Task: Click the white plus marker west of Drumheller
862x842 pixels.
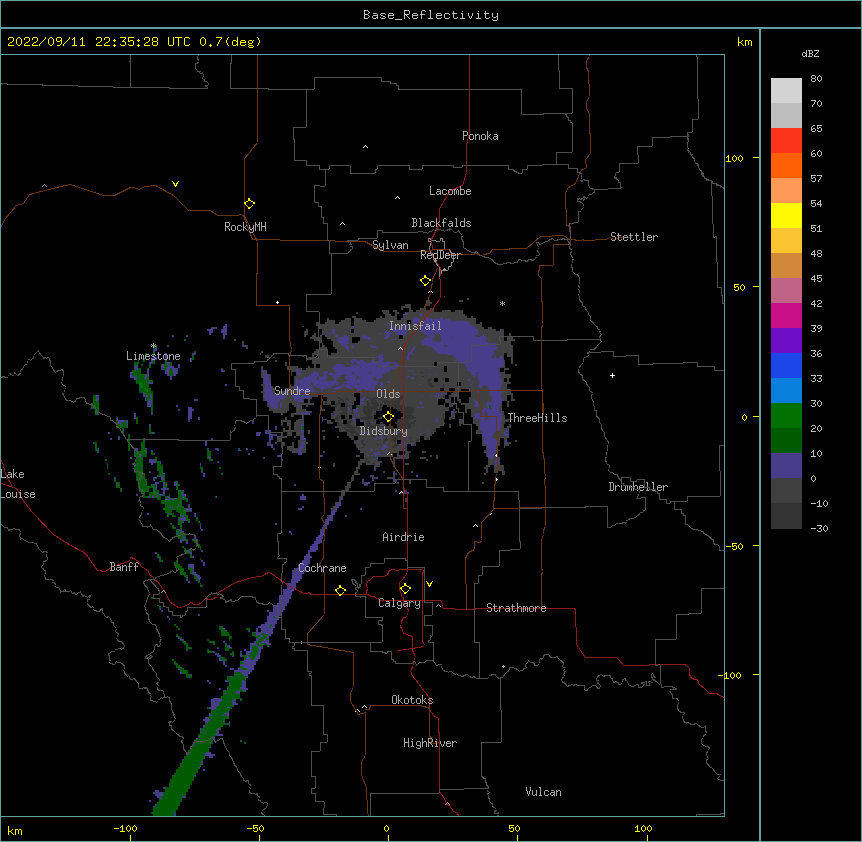Action: [x=612, y=375]
